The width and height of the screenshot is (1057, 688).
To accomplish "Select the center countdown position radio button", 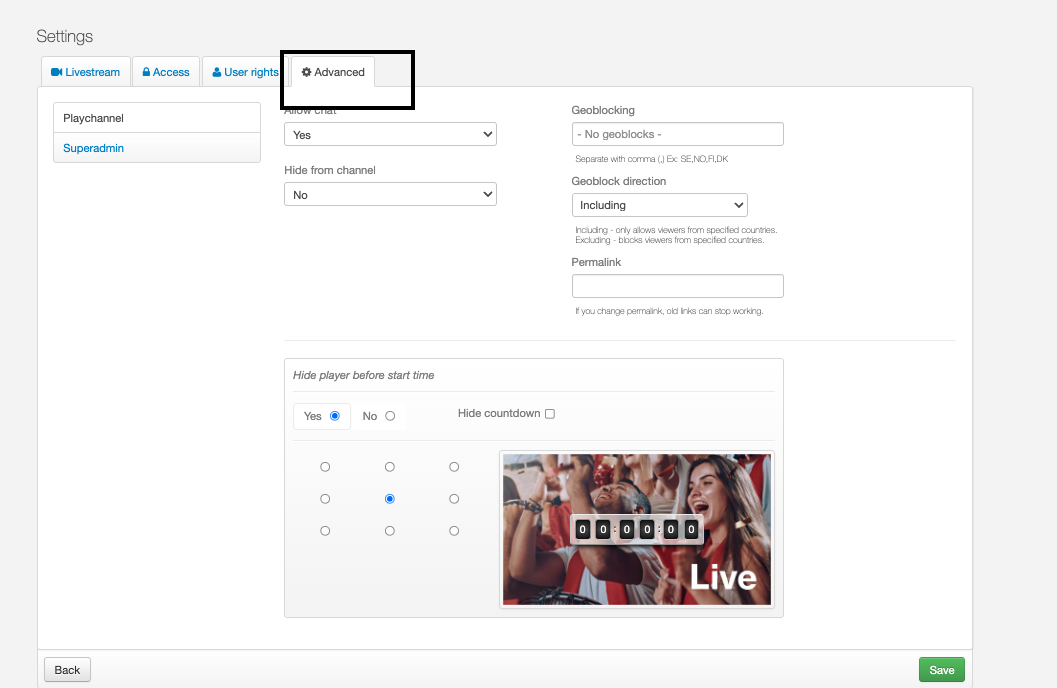I will pyautogui.click(x=390, y=499).
